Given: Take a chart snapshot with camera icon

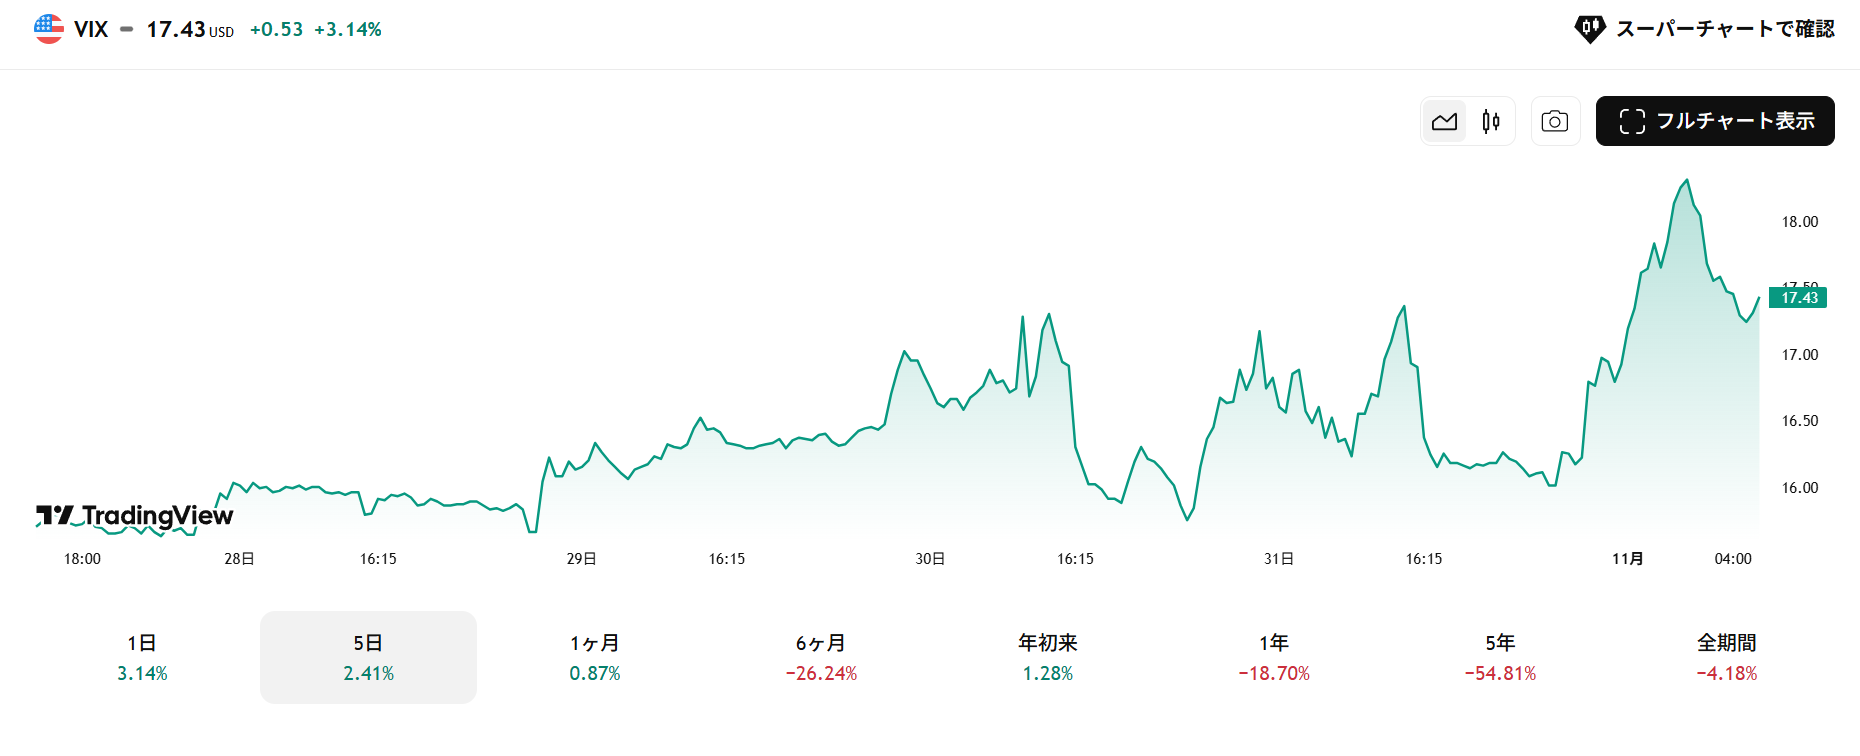Looking at the screenshot, I should (x=1555, y=122).
